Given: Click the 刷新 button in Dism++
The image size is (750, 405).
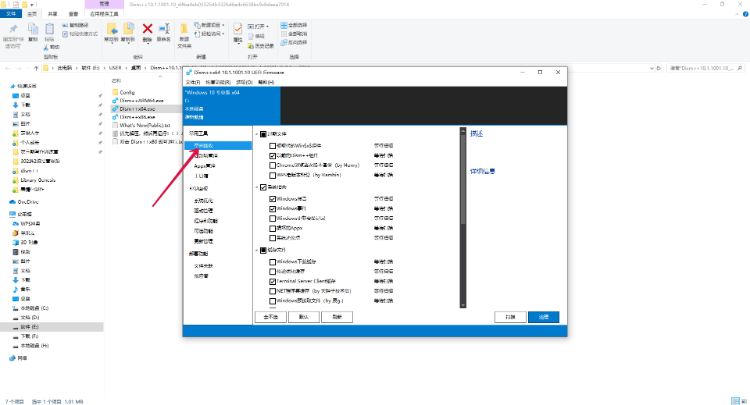Looking at the screenshot, I should [x=337, y=317].
